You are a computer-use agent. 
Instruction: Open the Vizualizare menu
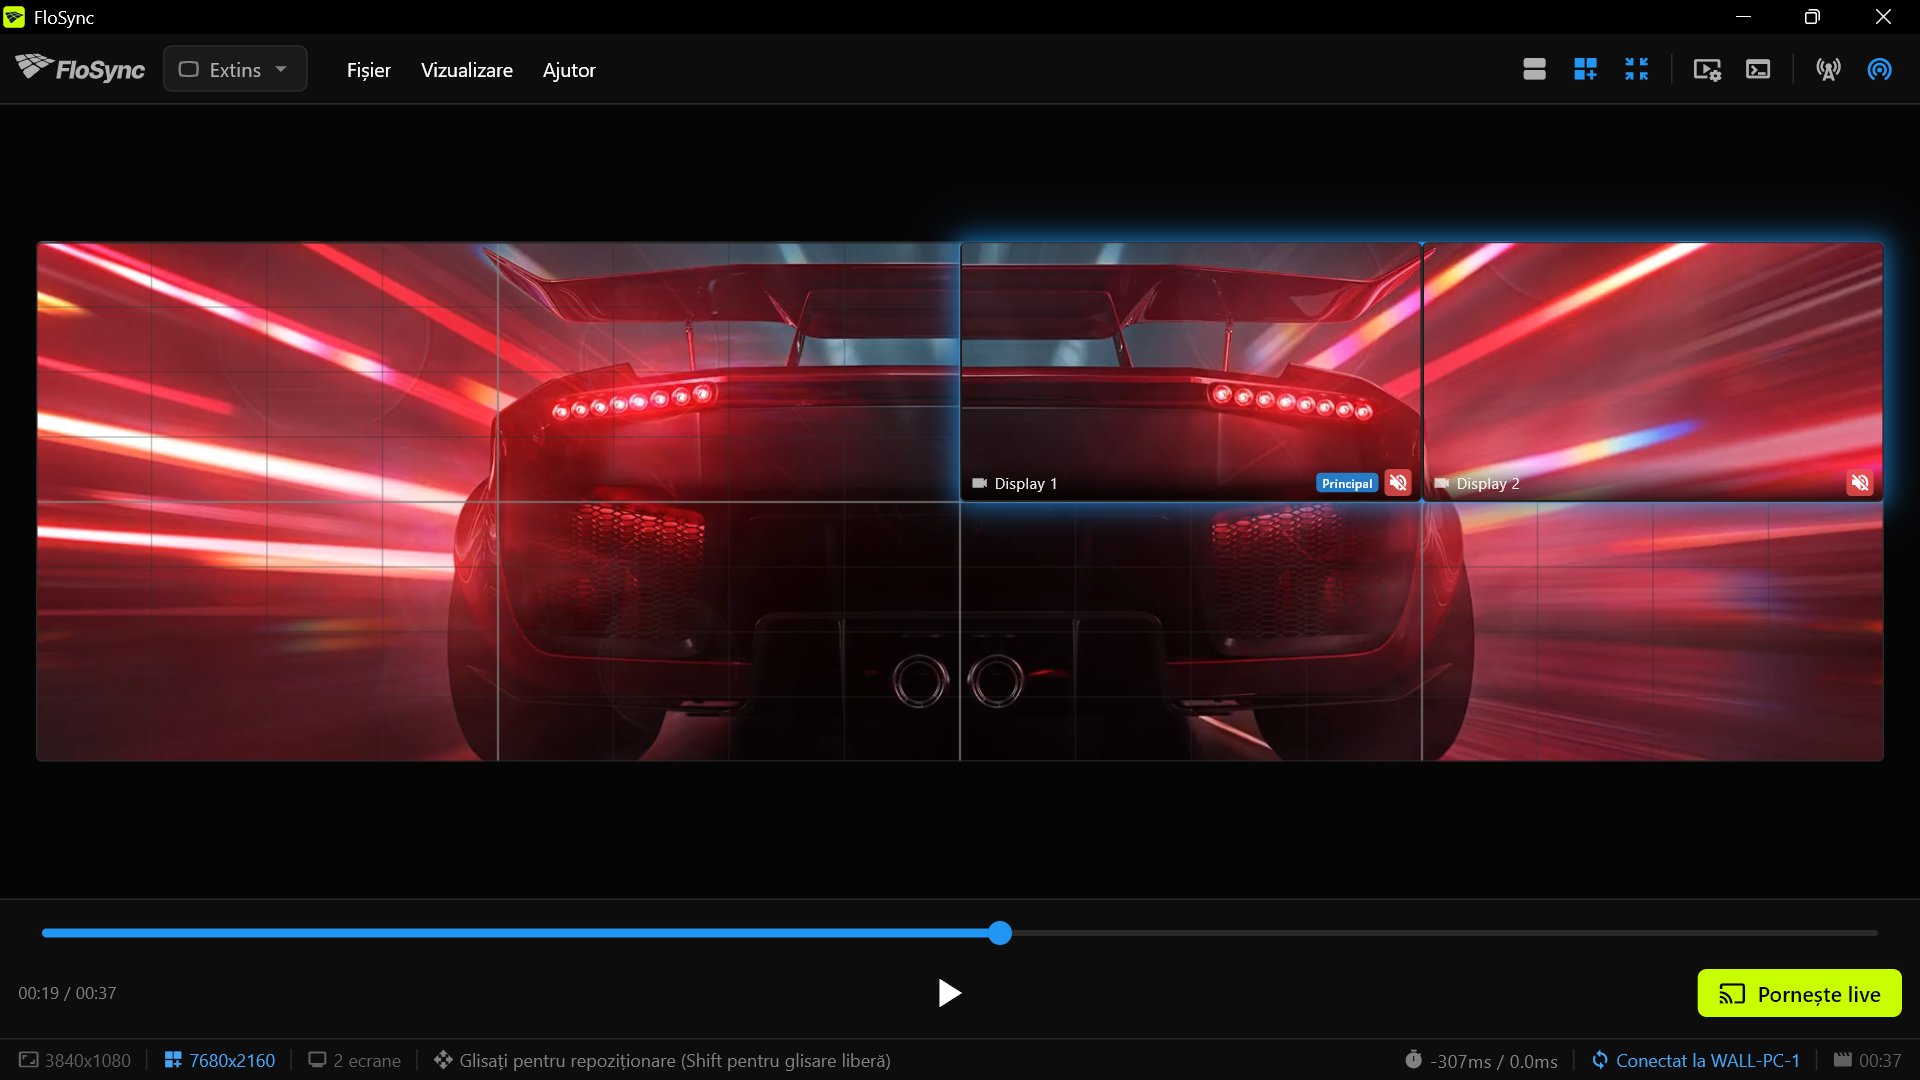tap(467, 70)
